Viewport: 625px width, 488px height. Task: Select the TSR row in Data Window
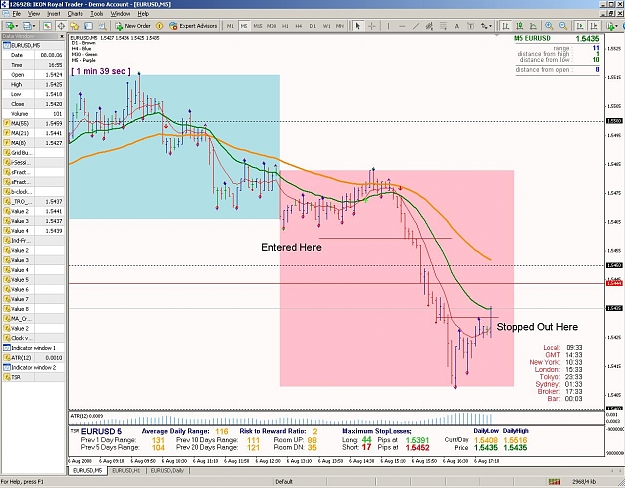point(33,377)
